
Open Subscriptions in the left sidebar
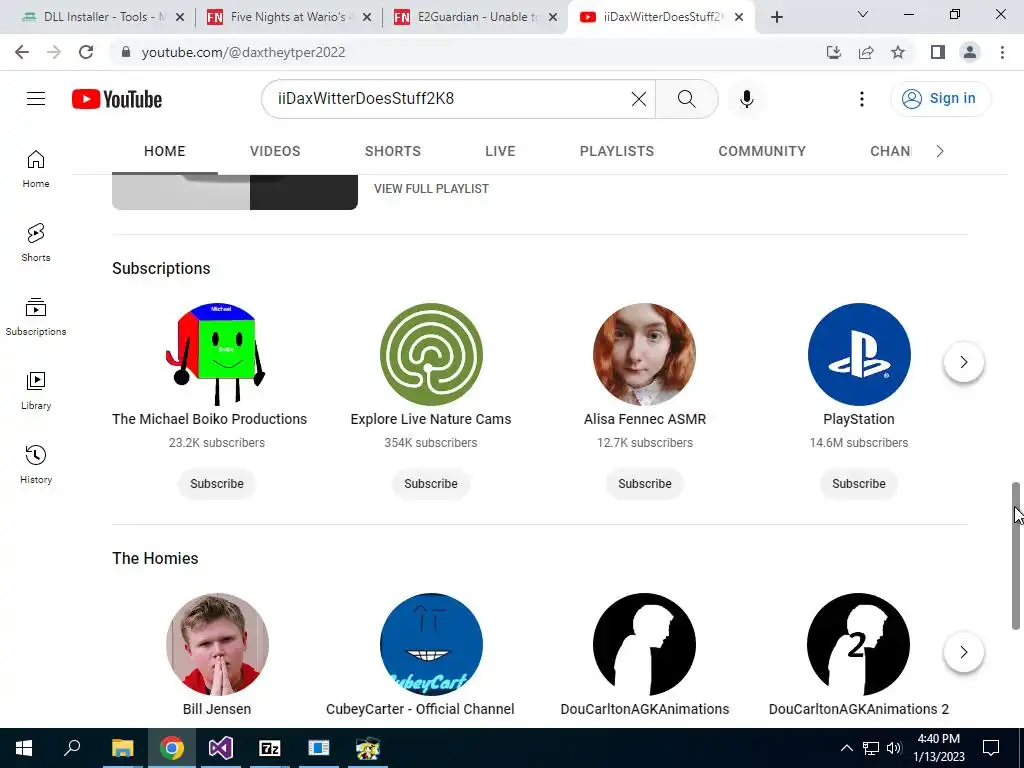tap(36, 317)
